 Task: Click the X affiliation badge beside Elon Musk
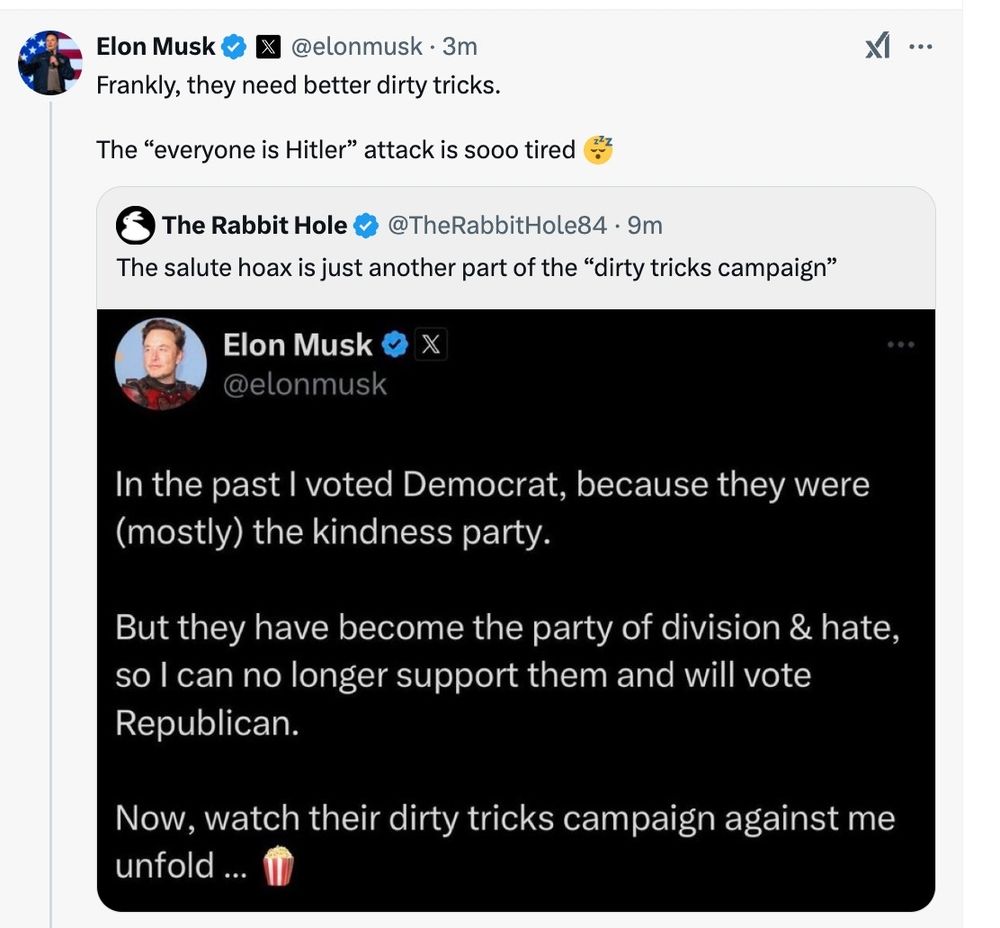268,46
